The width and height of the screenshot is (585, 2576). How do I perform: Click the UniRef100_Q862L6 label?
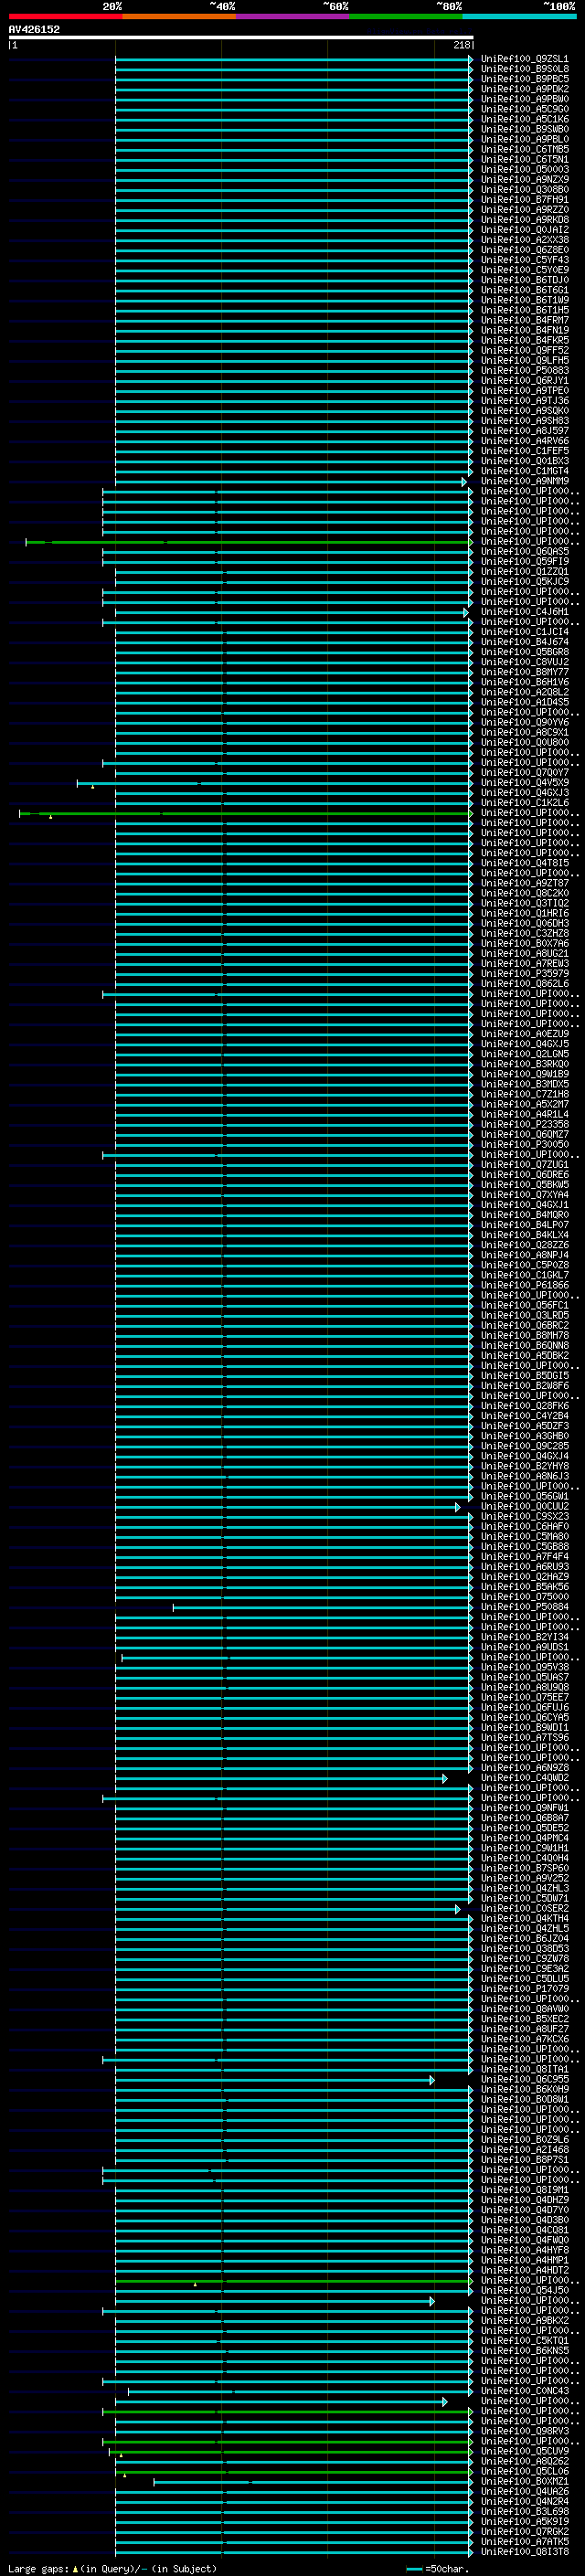point(524,984)
